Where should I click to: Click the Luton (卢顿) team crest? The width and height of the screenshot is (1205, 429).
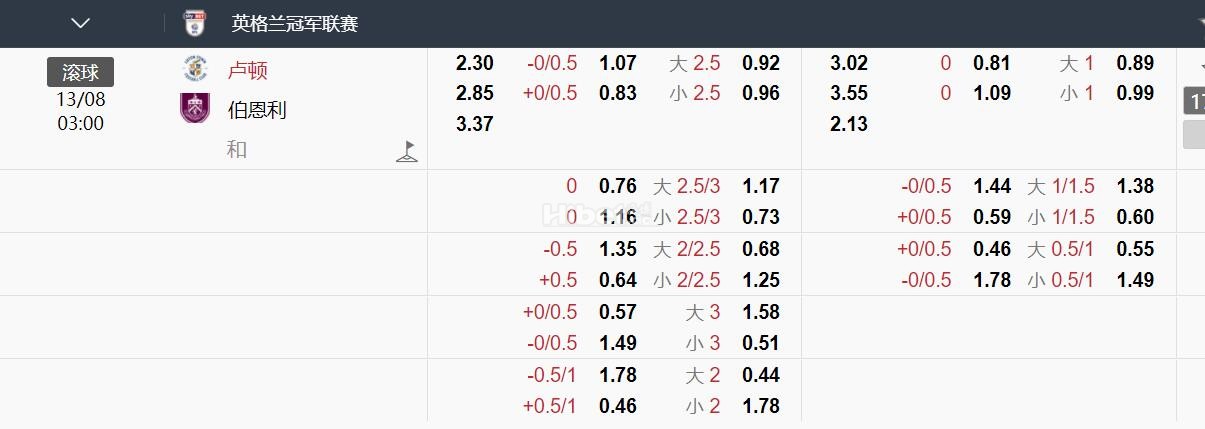(195, 70)
